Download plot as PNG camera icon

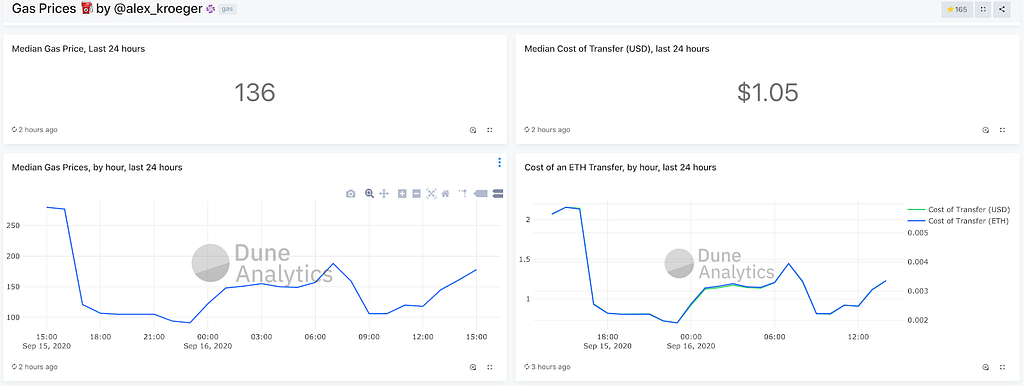[x=351, y=193]
